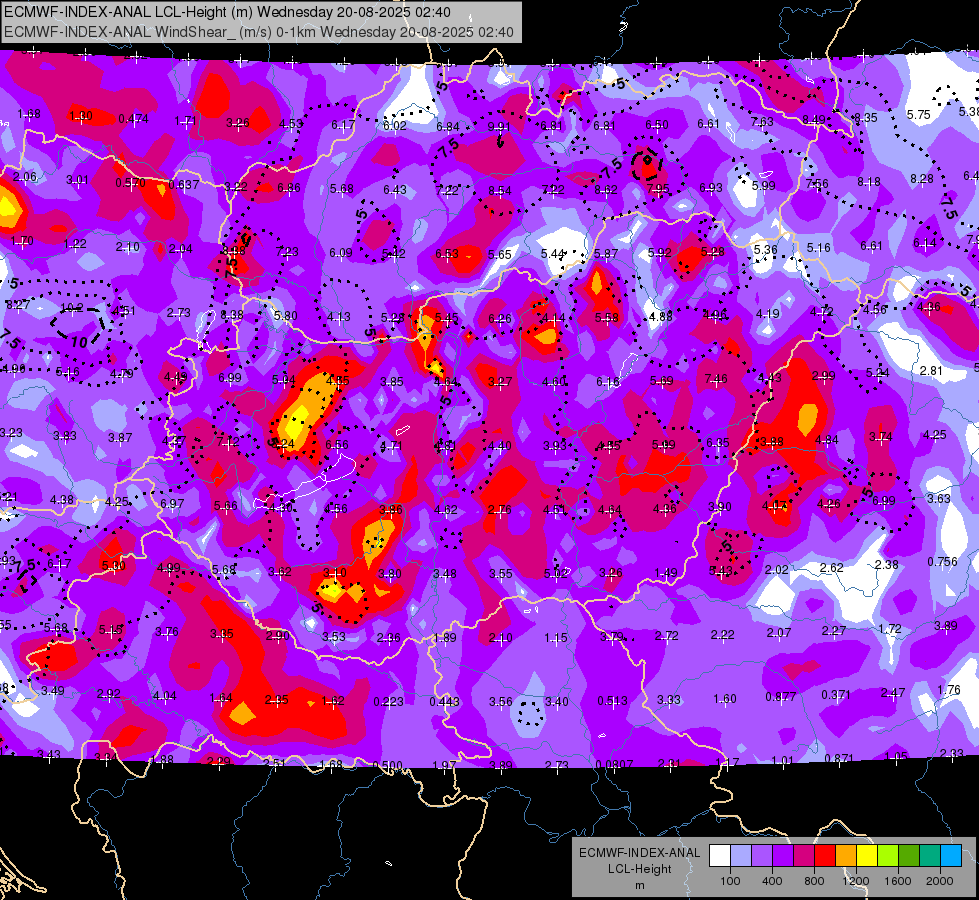Click the grid value 6.26
This screenshot has width=979, height=900.
pyautogui.click(x=499, y=319)
